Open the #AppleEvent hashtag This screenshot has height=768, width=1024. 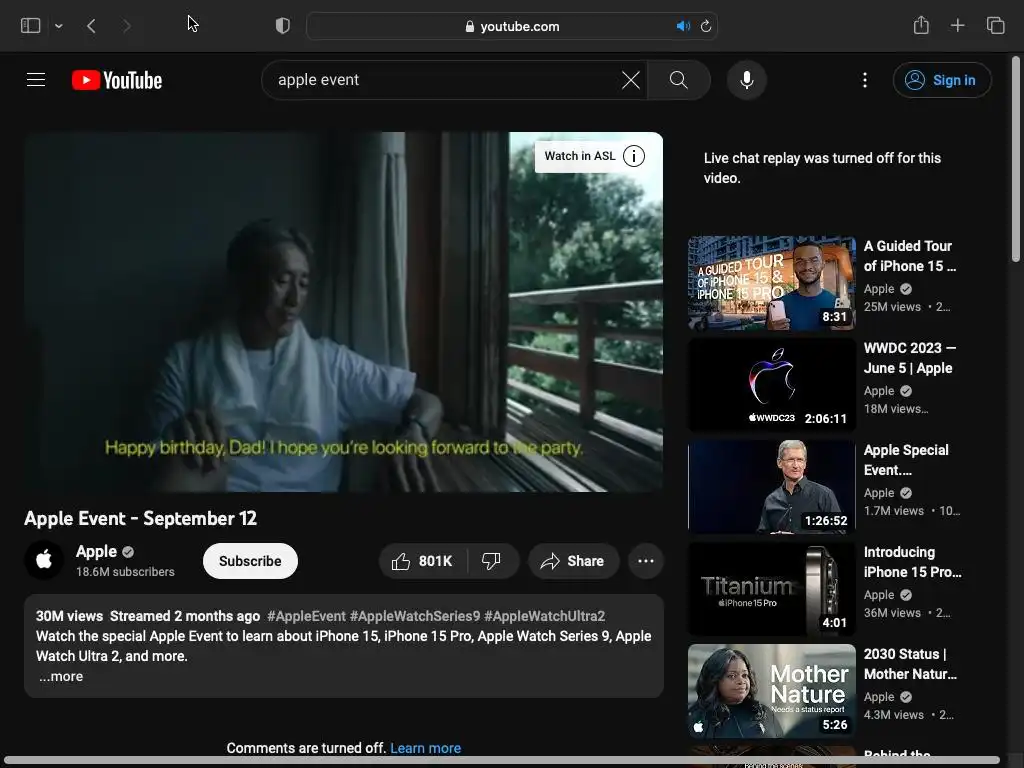tap(306, 616)
